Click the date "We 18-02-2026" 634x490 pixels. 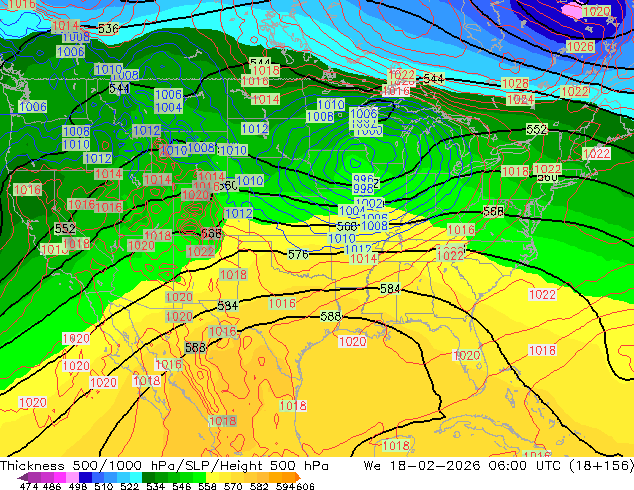422,466
